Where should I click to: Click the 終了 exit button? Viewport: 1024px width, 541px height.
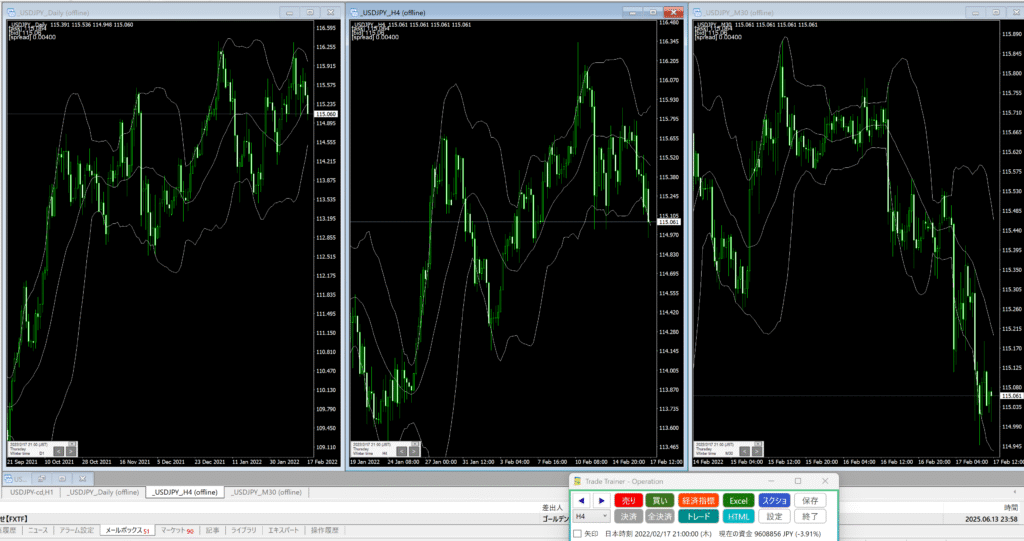click(x=810, y=516)
